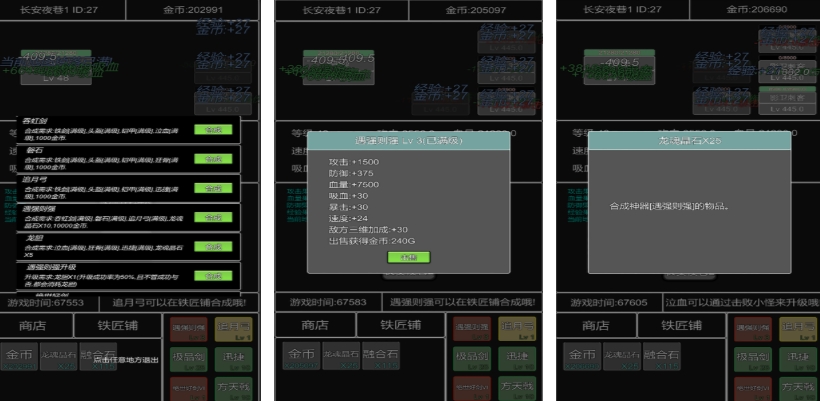820x401 pixels.
Task: Click the green button in the 遇强则强 Lv 3 dialog
Action: pyautogui.click(x=408, y=257)
